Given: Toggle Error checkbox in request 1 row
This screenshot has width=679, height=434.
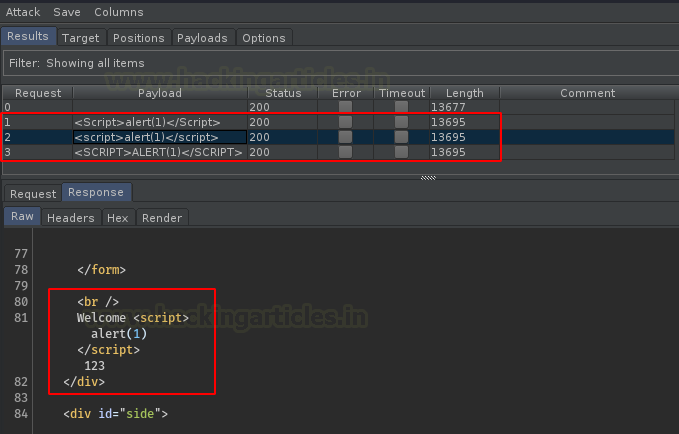Looking at the screenshot, I should pos(345,122).
